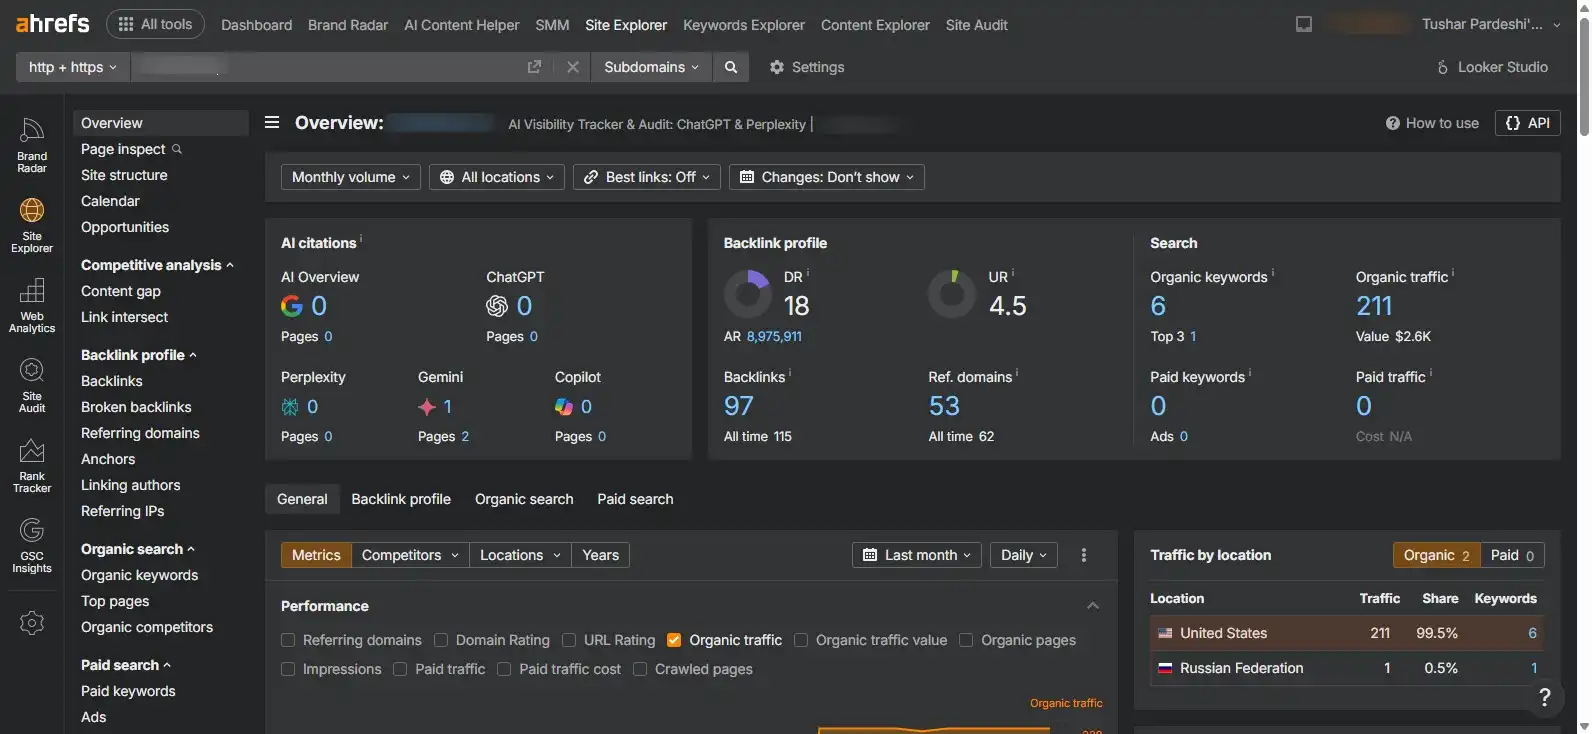Click the Ahrefs logo
Screen dimensions: 1592x734
click(52, 23)
